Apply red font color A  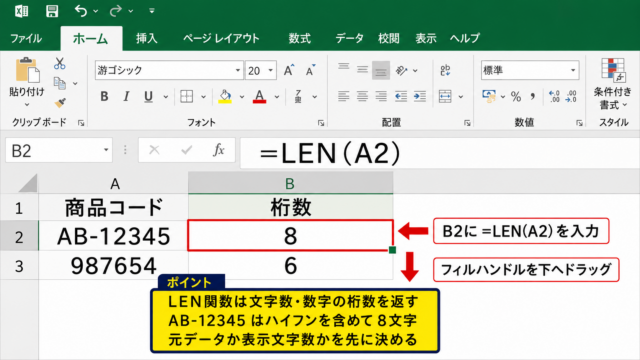[x=259, y=97]
